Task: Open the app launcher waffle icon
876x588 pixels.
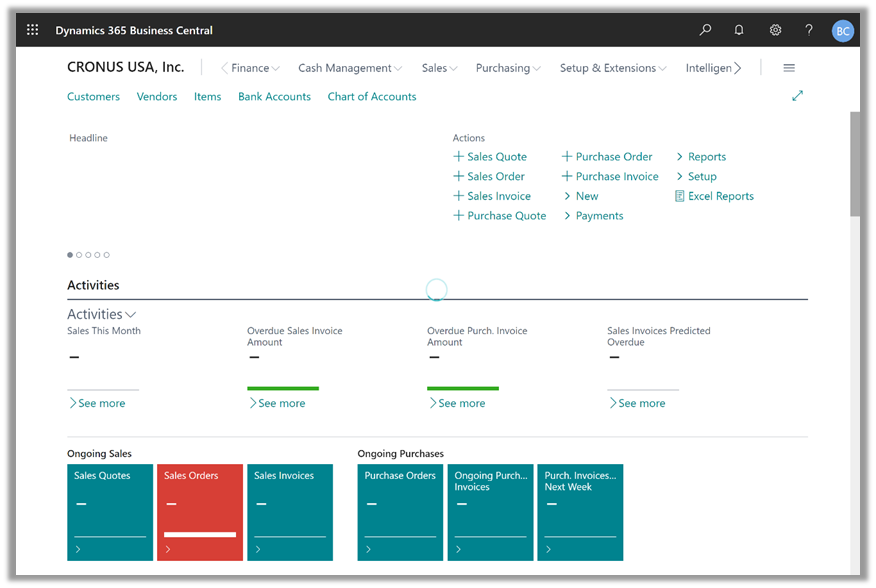Action: [x=33, y=30]
